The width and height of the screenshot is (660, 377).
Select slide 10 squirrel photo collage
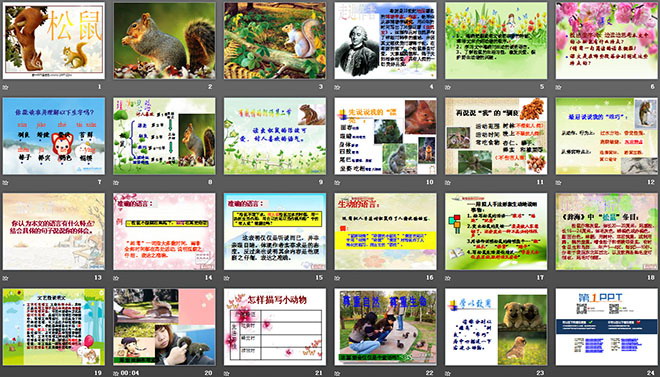pos(386,136)
